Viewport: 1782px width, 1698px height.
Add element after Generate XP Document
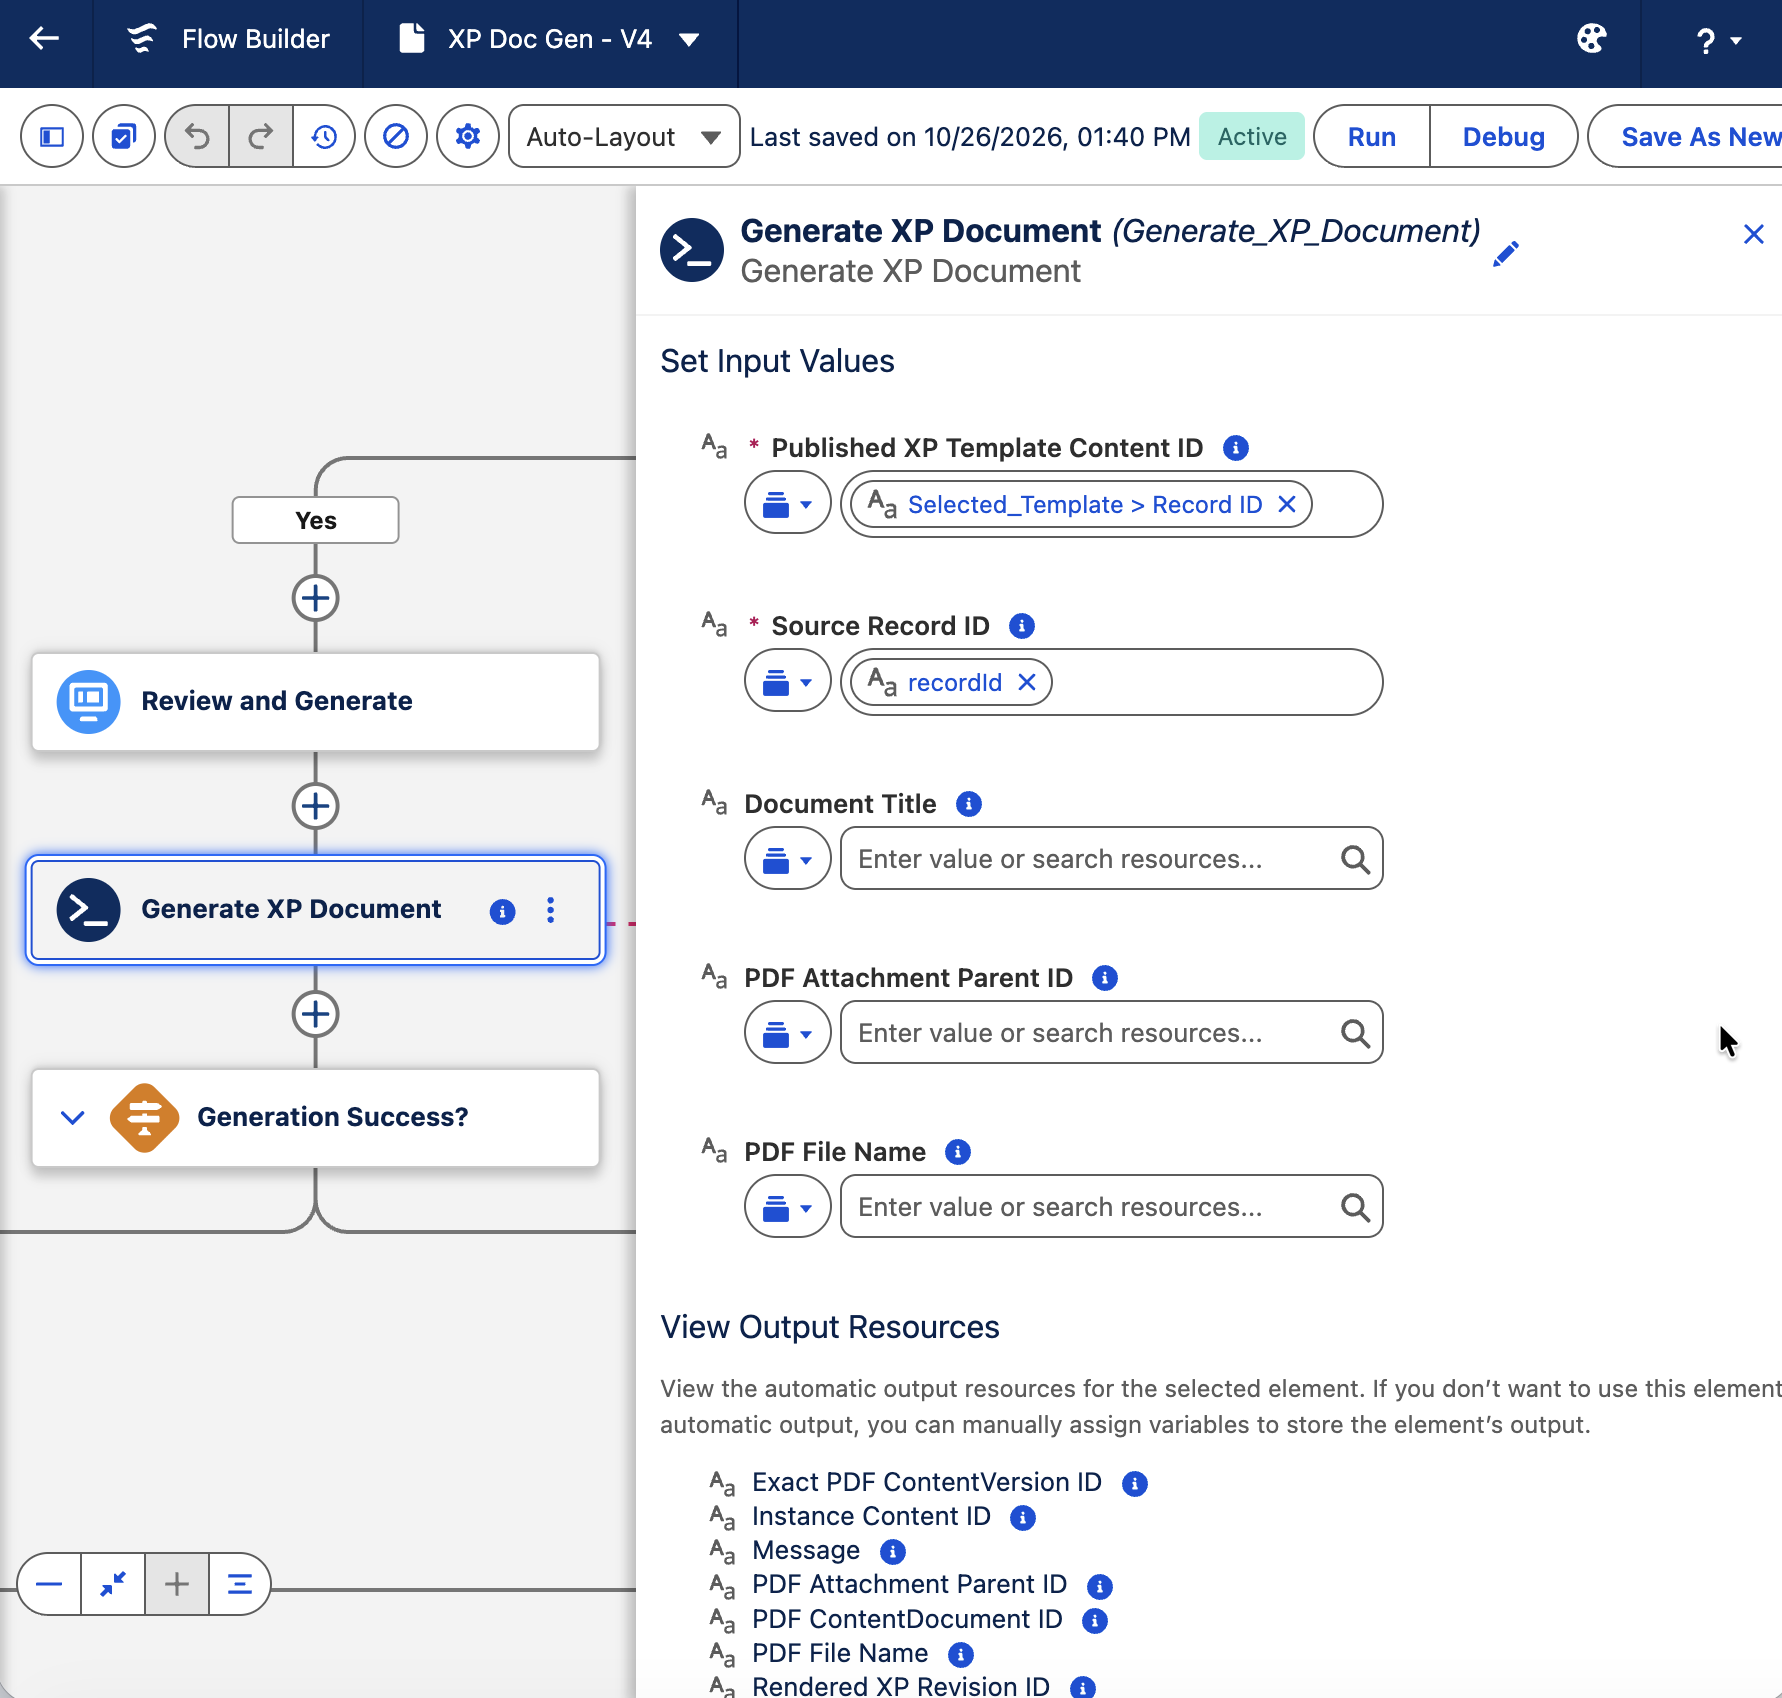coord(315,1014)
